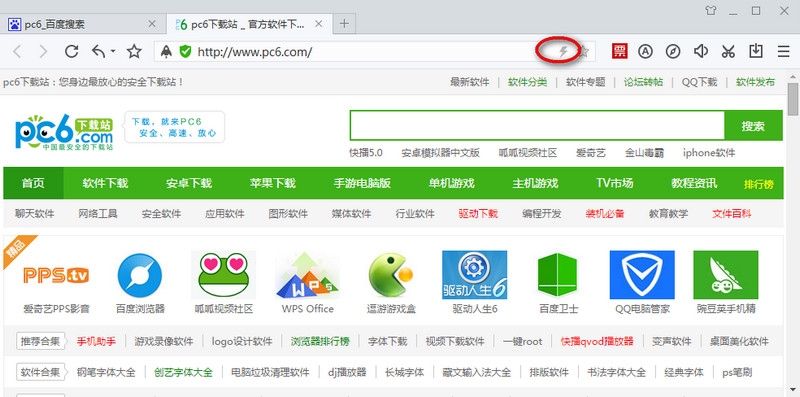Viewport: 800px width, 397px height.
Task: Open TV市场 in navigation bar
Action: [614, 183]
